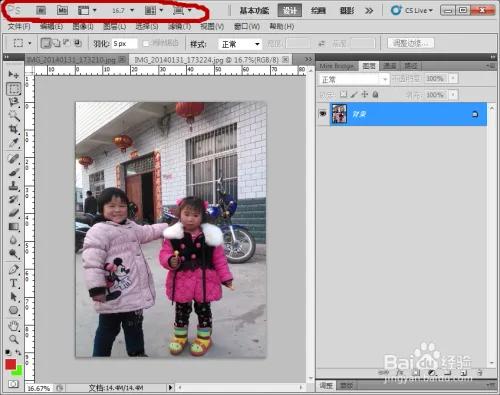
Task: Select the Path Selection tool
Action: (13, 296)
